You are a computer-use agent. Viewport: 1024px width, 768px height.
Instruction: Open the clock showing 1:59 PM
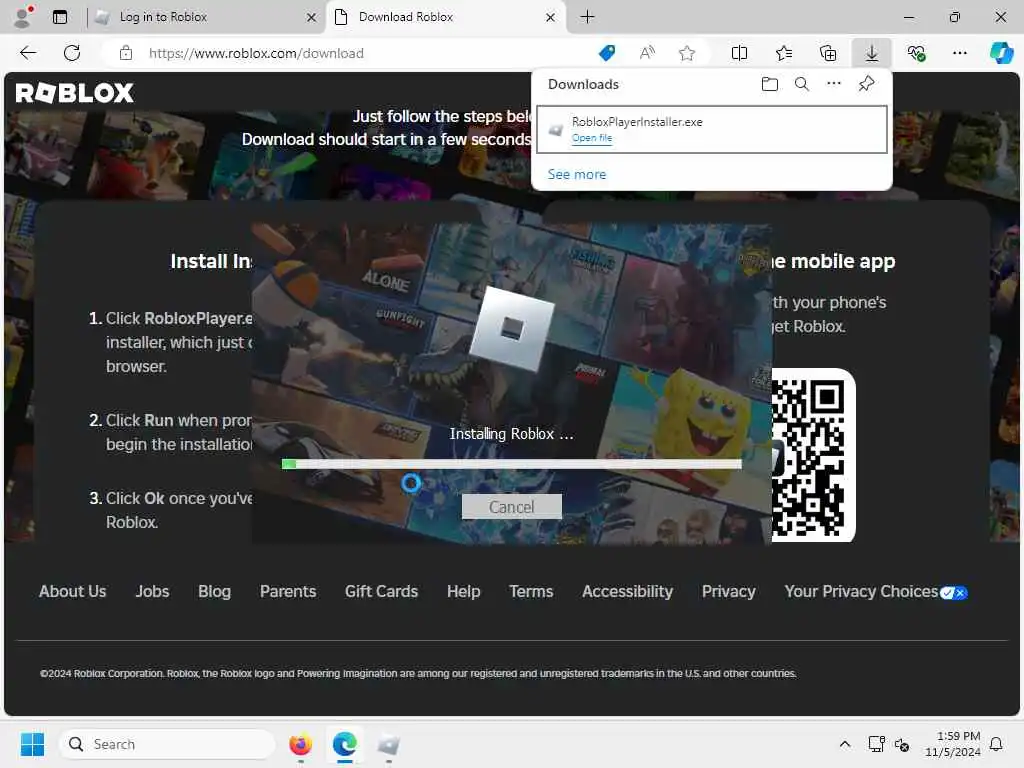click(x=953, y=744)
